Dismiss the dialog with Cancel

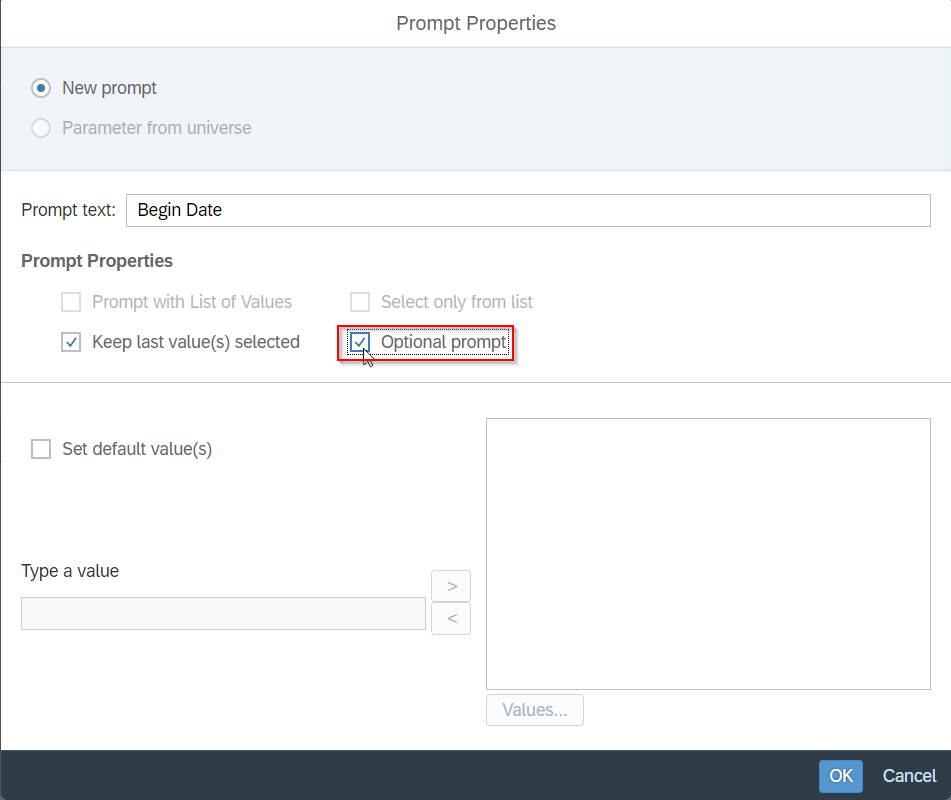coord(909,776)
